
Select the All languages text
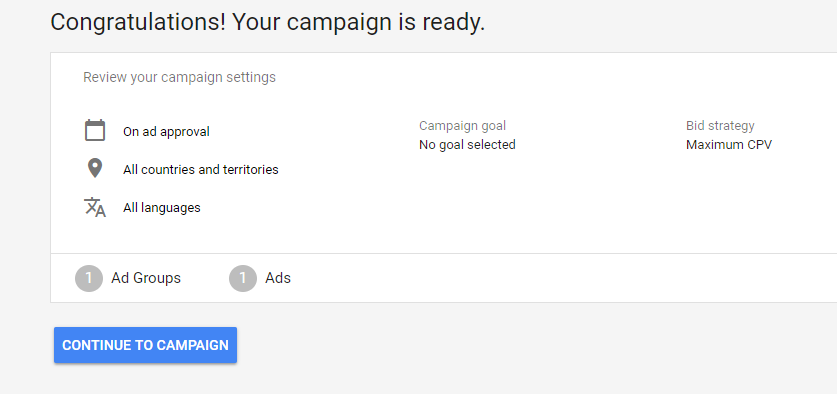pos(162,208)
